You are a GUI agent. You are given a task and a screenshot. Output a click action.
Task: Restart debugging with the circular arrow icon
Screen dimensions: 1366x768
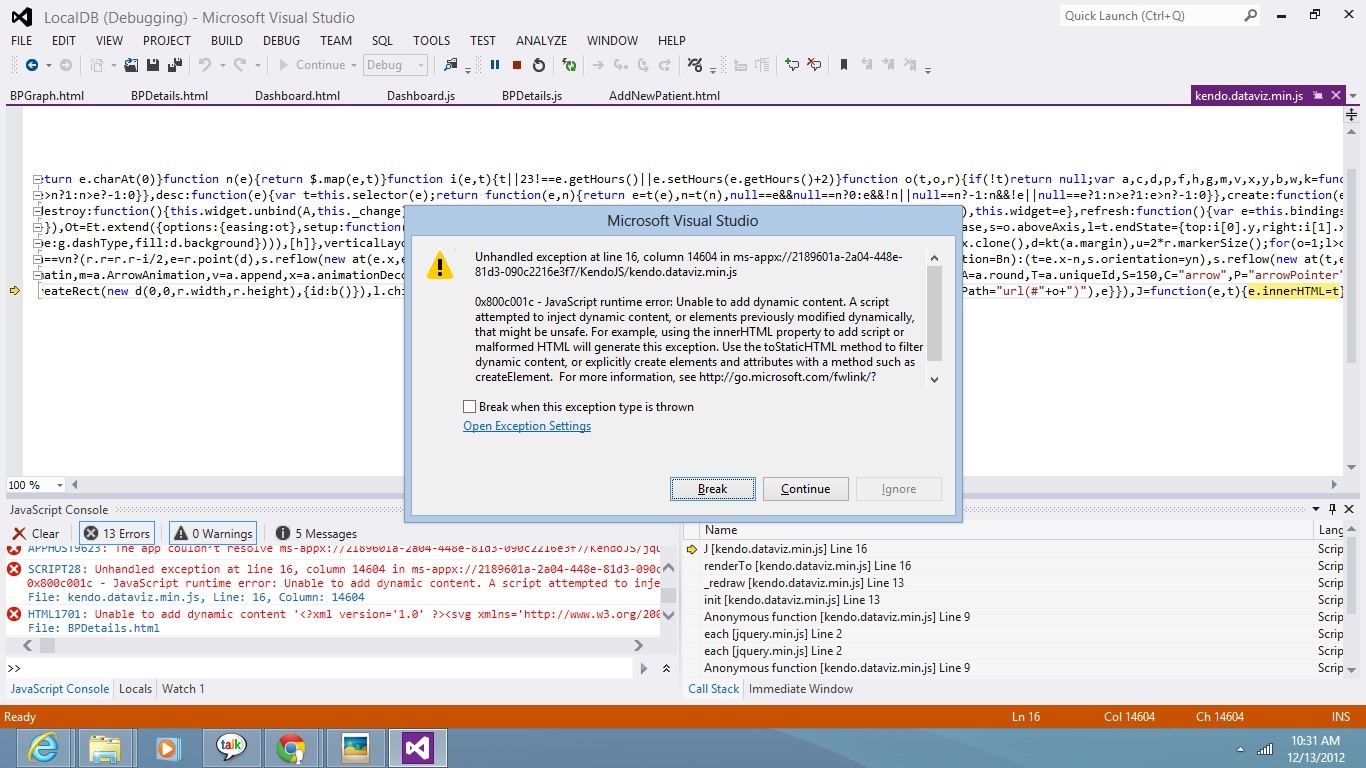(x=539, y=65)
